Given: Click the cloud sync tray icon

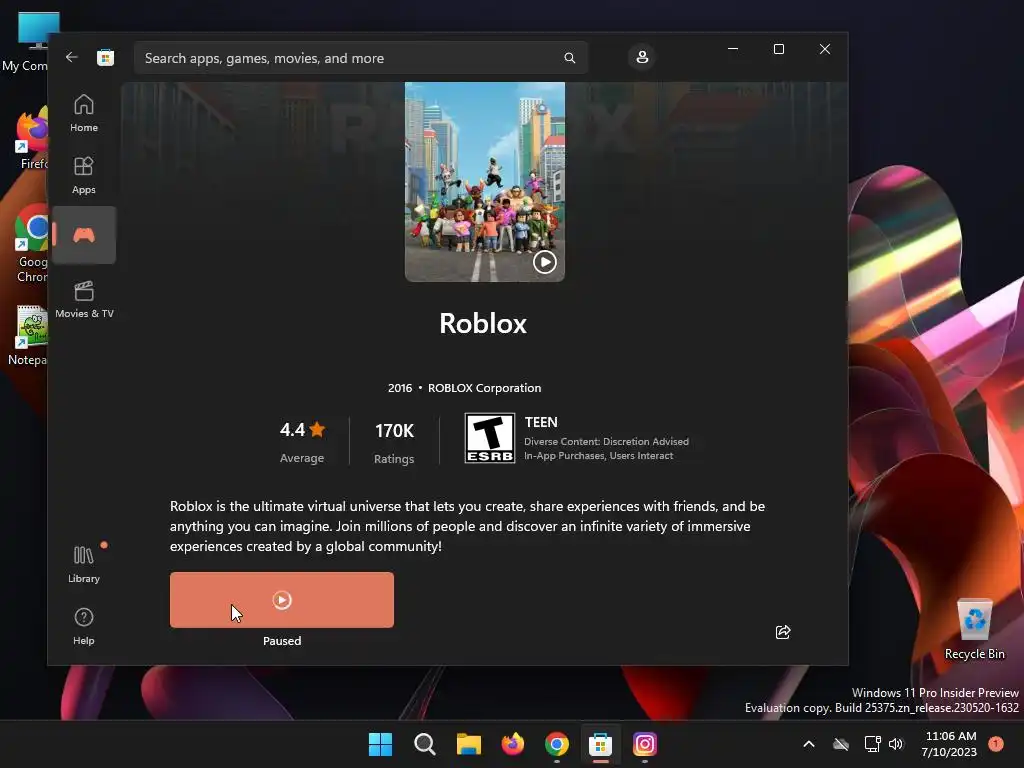Looking at the screenshot, I should pyautogui.click(x=840, y=744).
